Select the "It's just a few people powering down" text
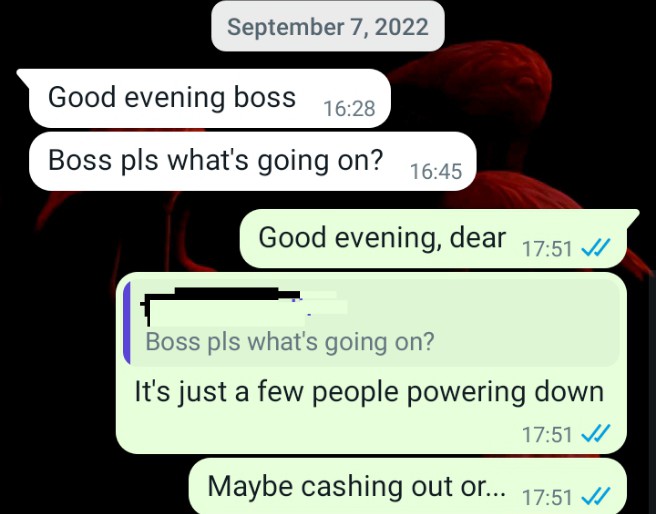Image resolution: width=656 pixels, height=514 pixels. coord(369,392)
